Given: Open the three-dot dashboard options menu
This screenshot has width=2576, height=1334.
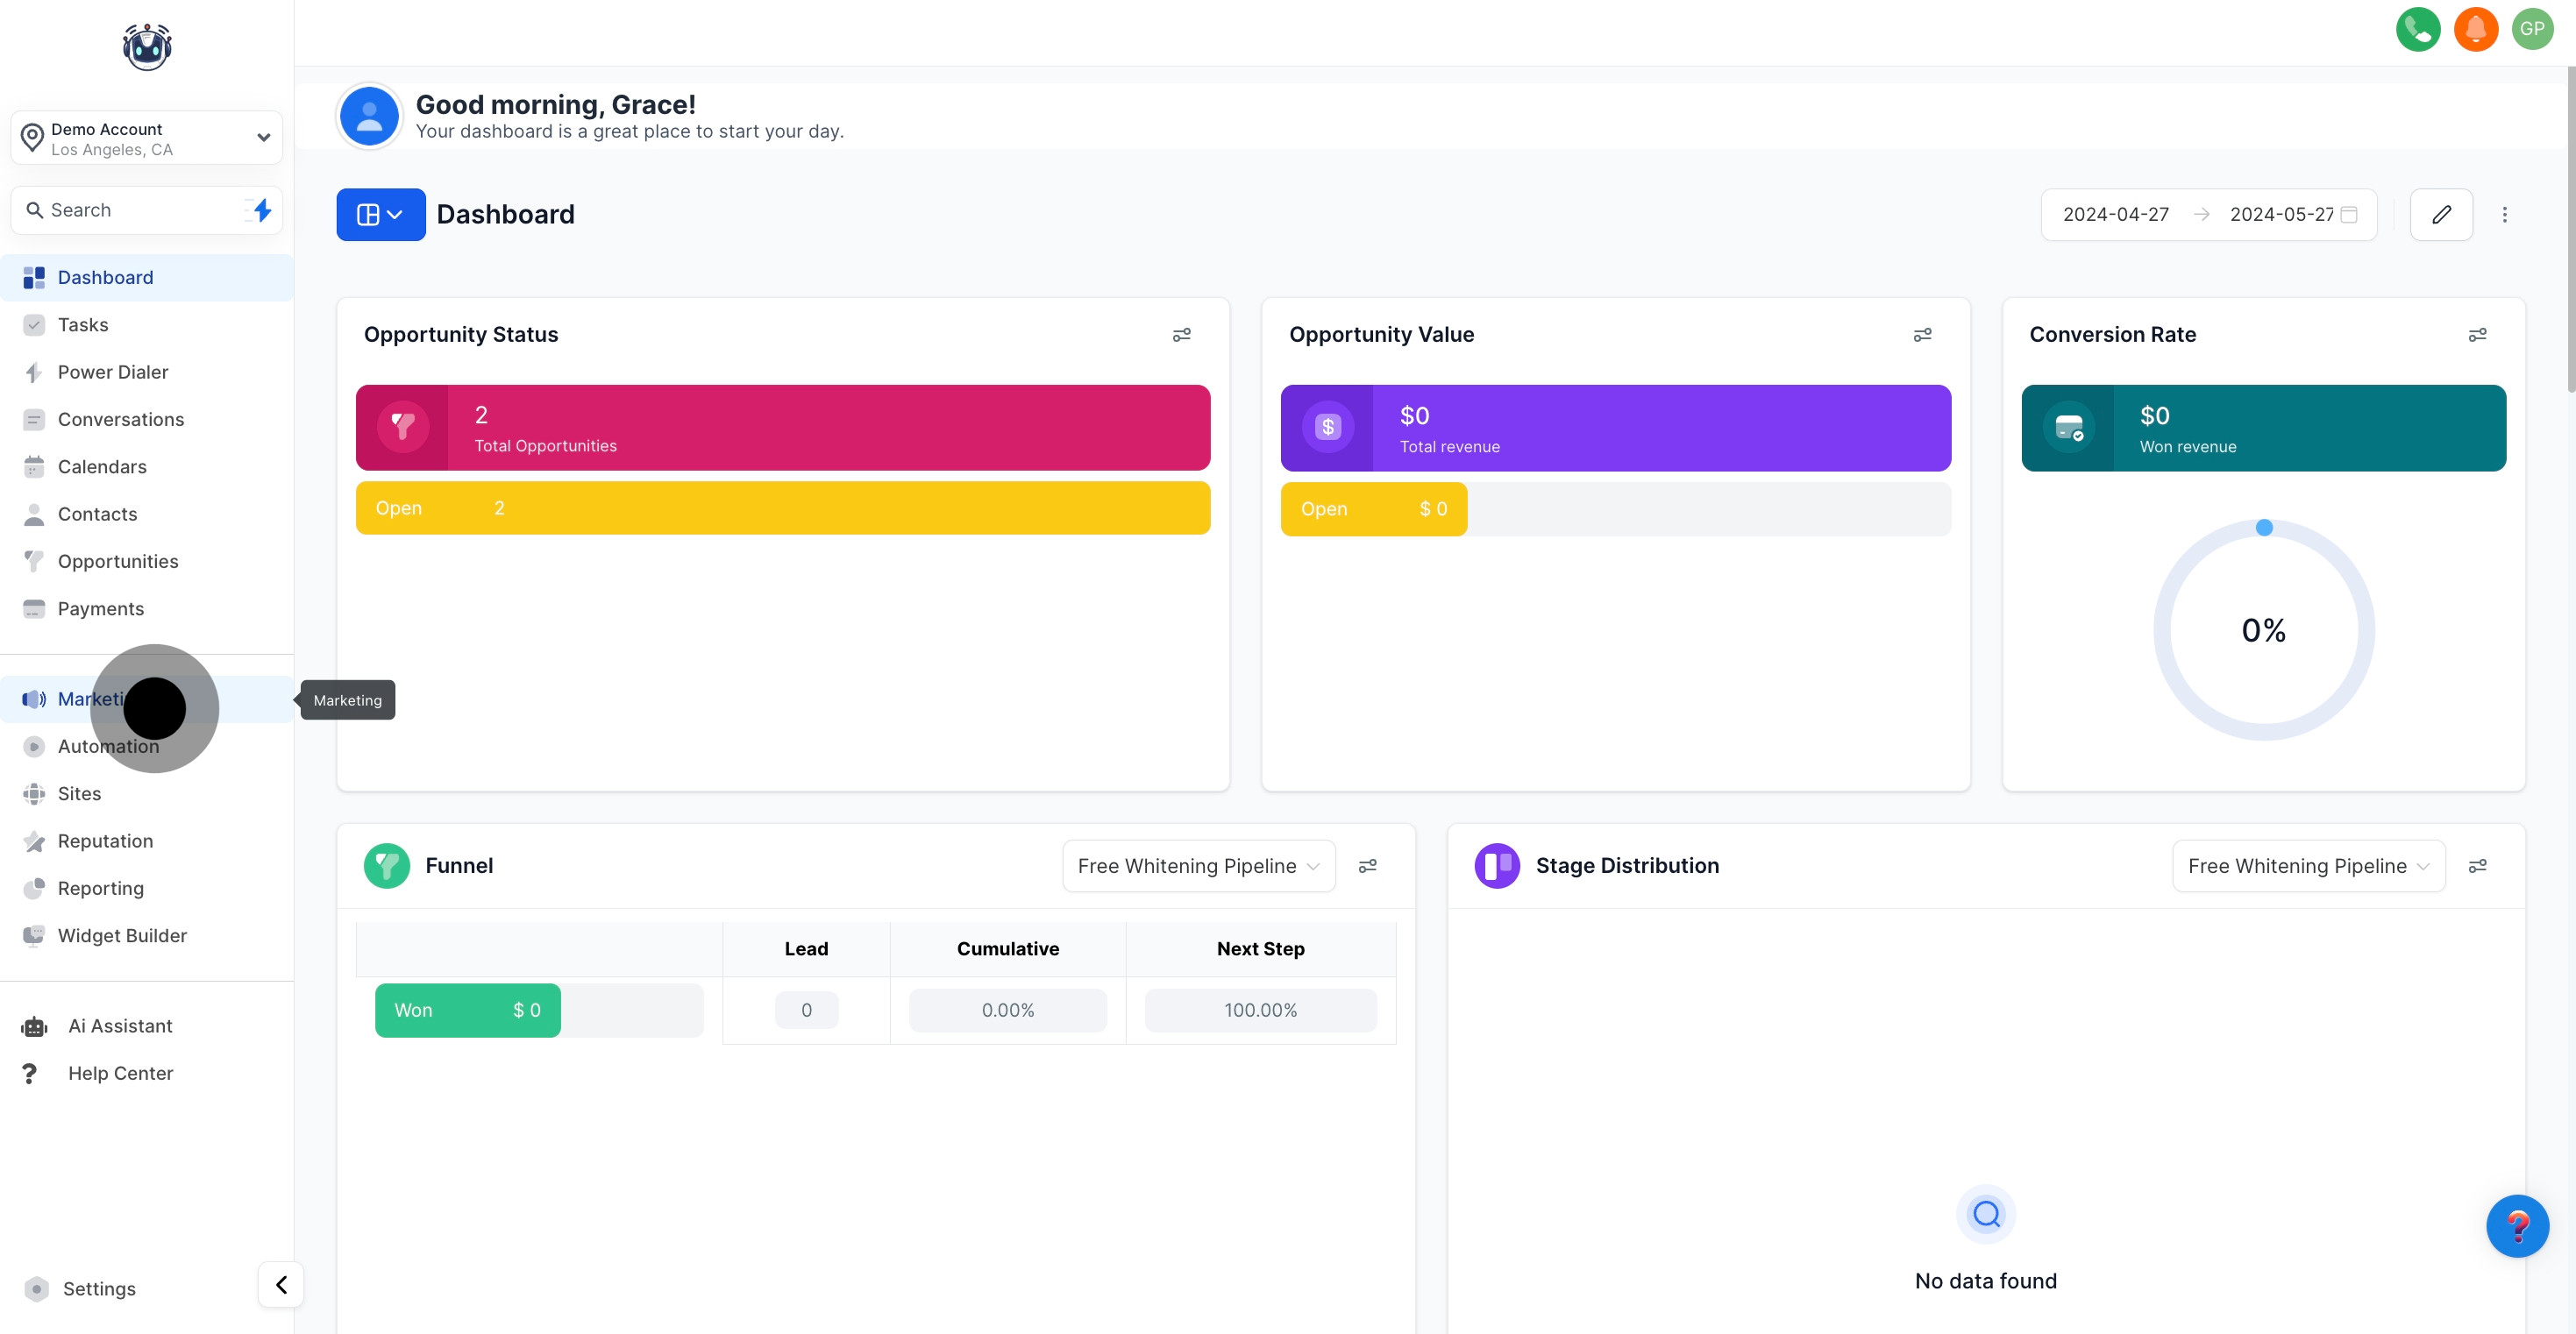Looking at the screenshot, I should pyautogui.click(x=2504, y=214).
